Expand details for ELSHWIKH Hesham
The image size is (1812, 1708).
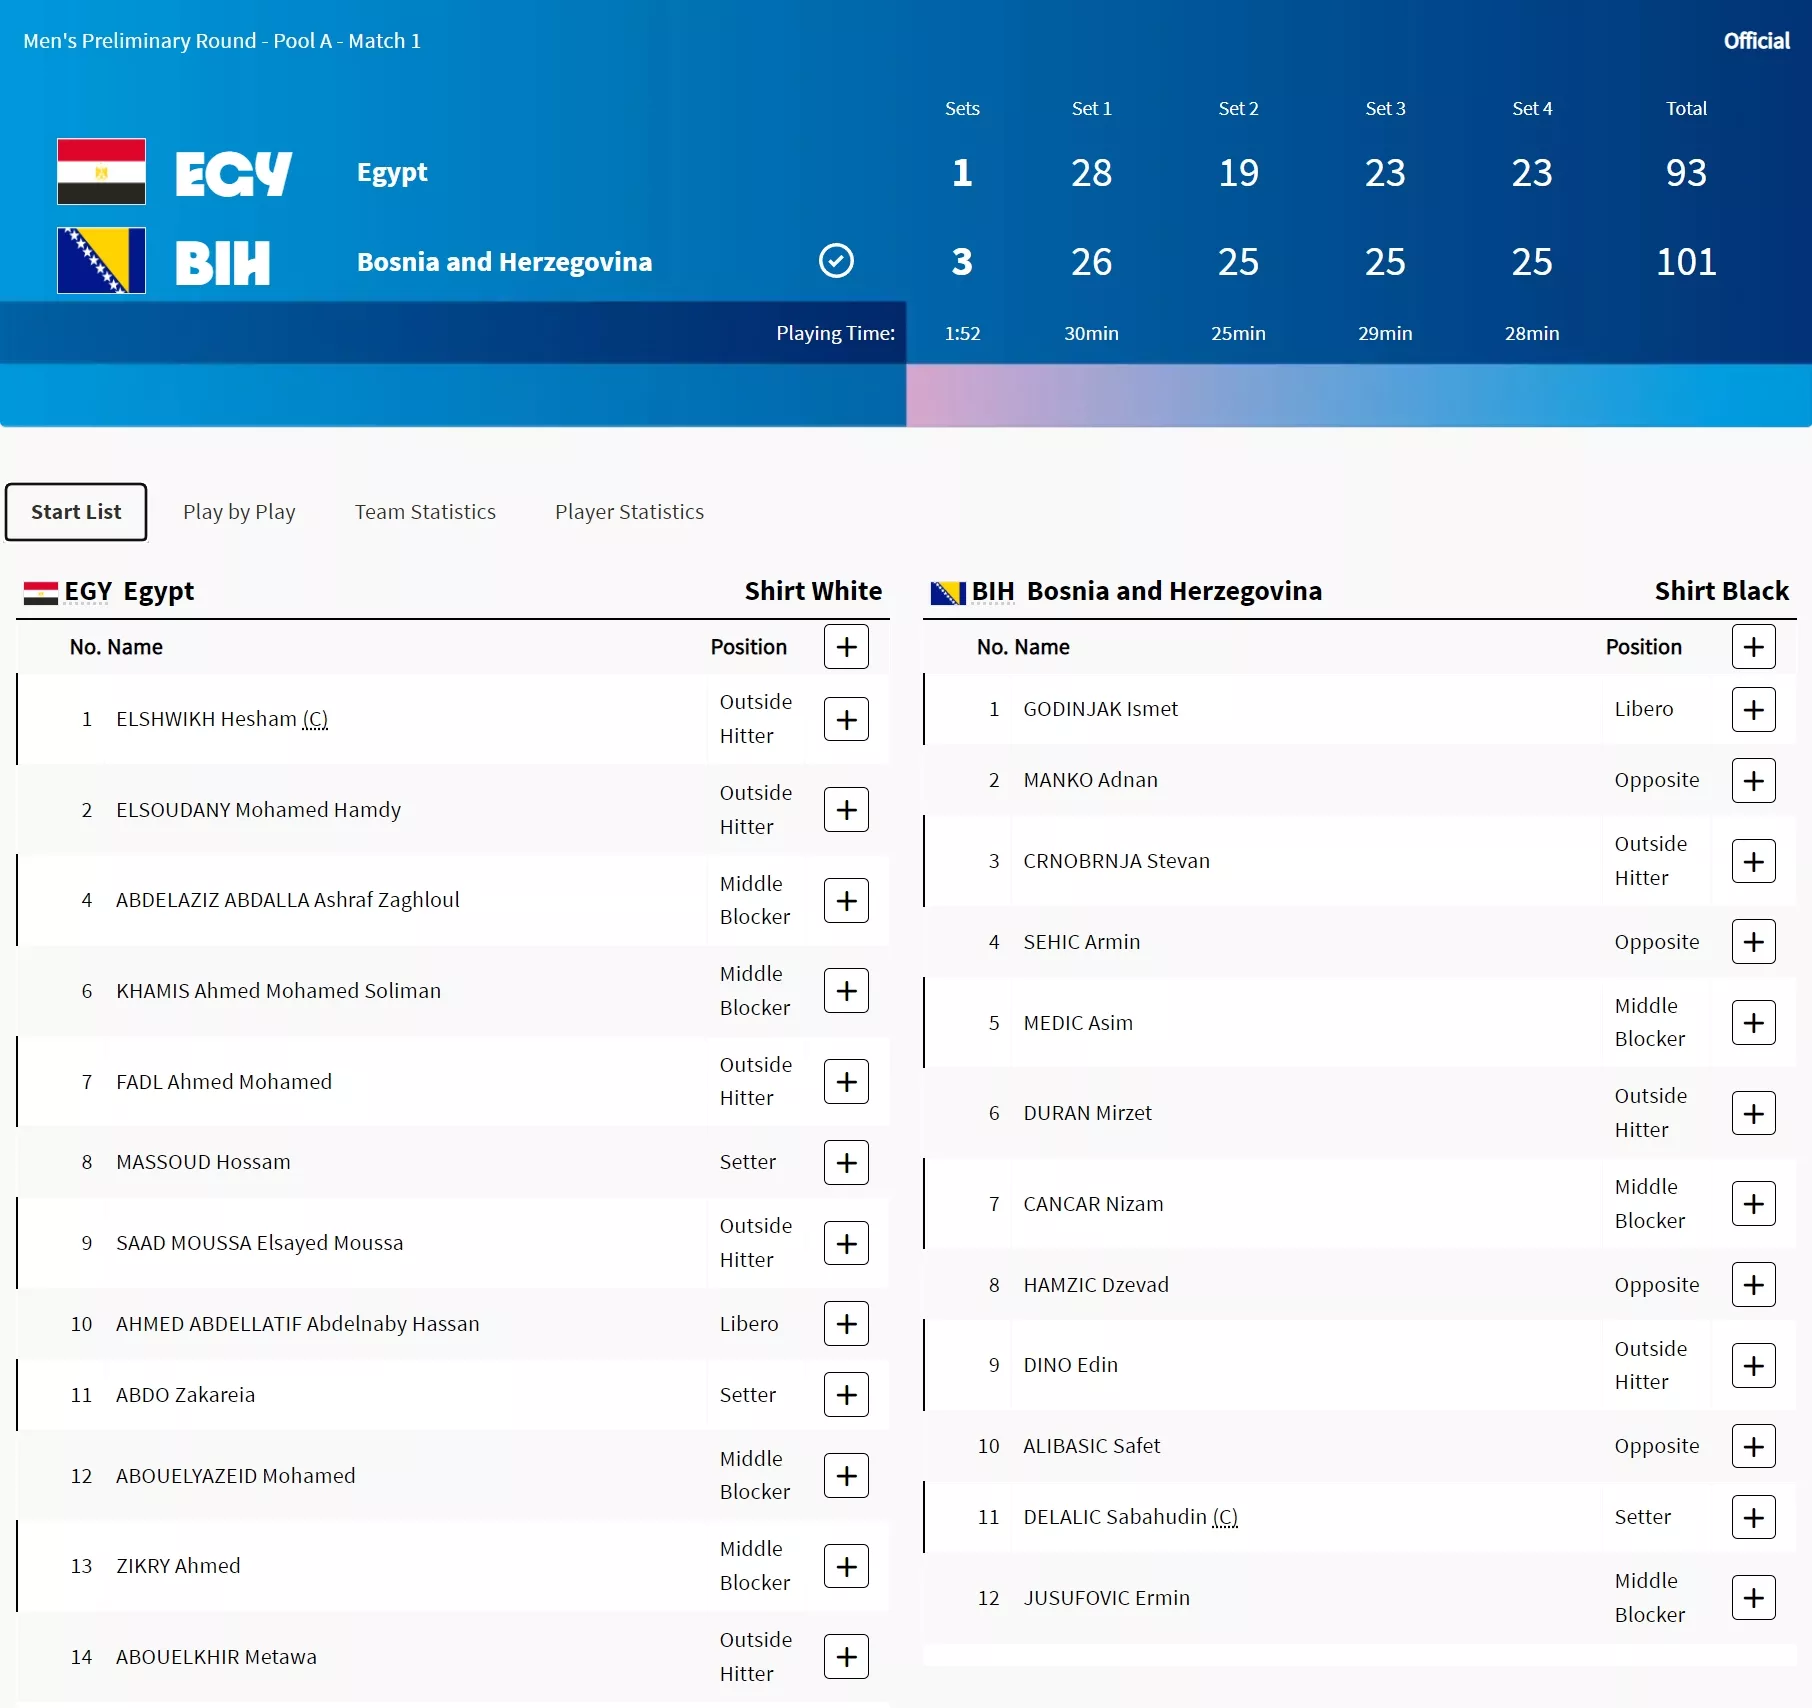[x=846, y=719]
